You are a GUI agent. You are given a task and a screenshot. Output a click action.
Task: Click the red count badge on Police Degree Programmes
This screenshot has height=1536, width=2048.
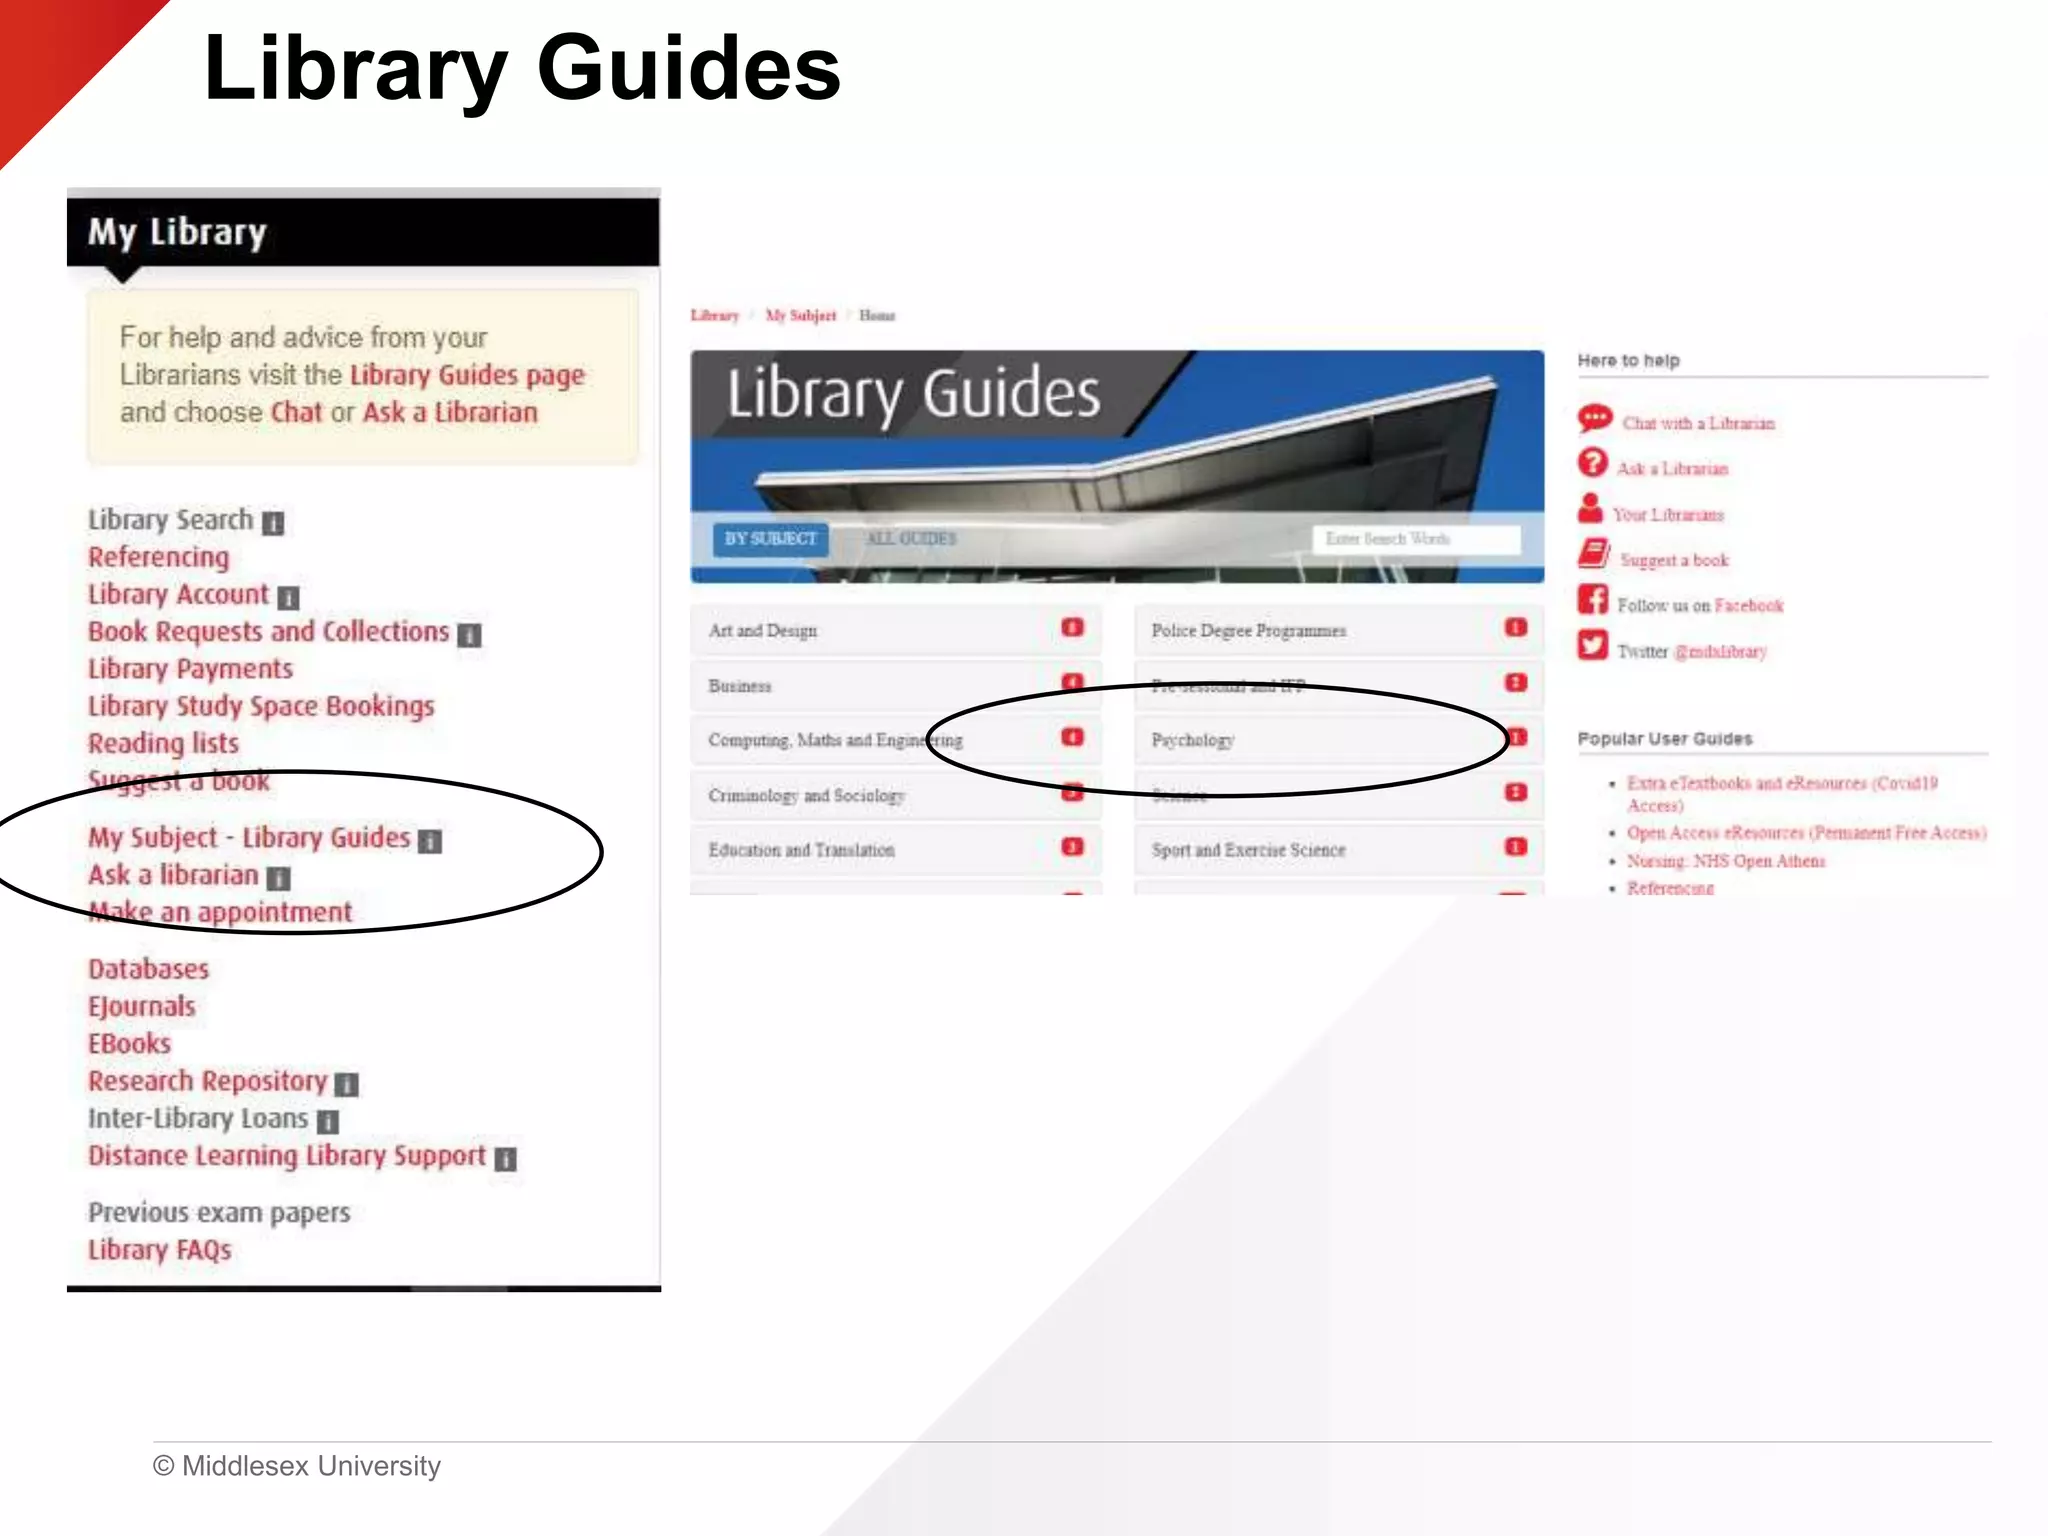point(1516,628)
